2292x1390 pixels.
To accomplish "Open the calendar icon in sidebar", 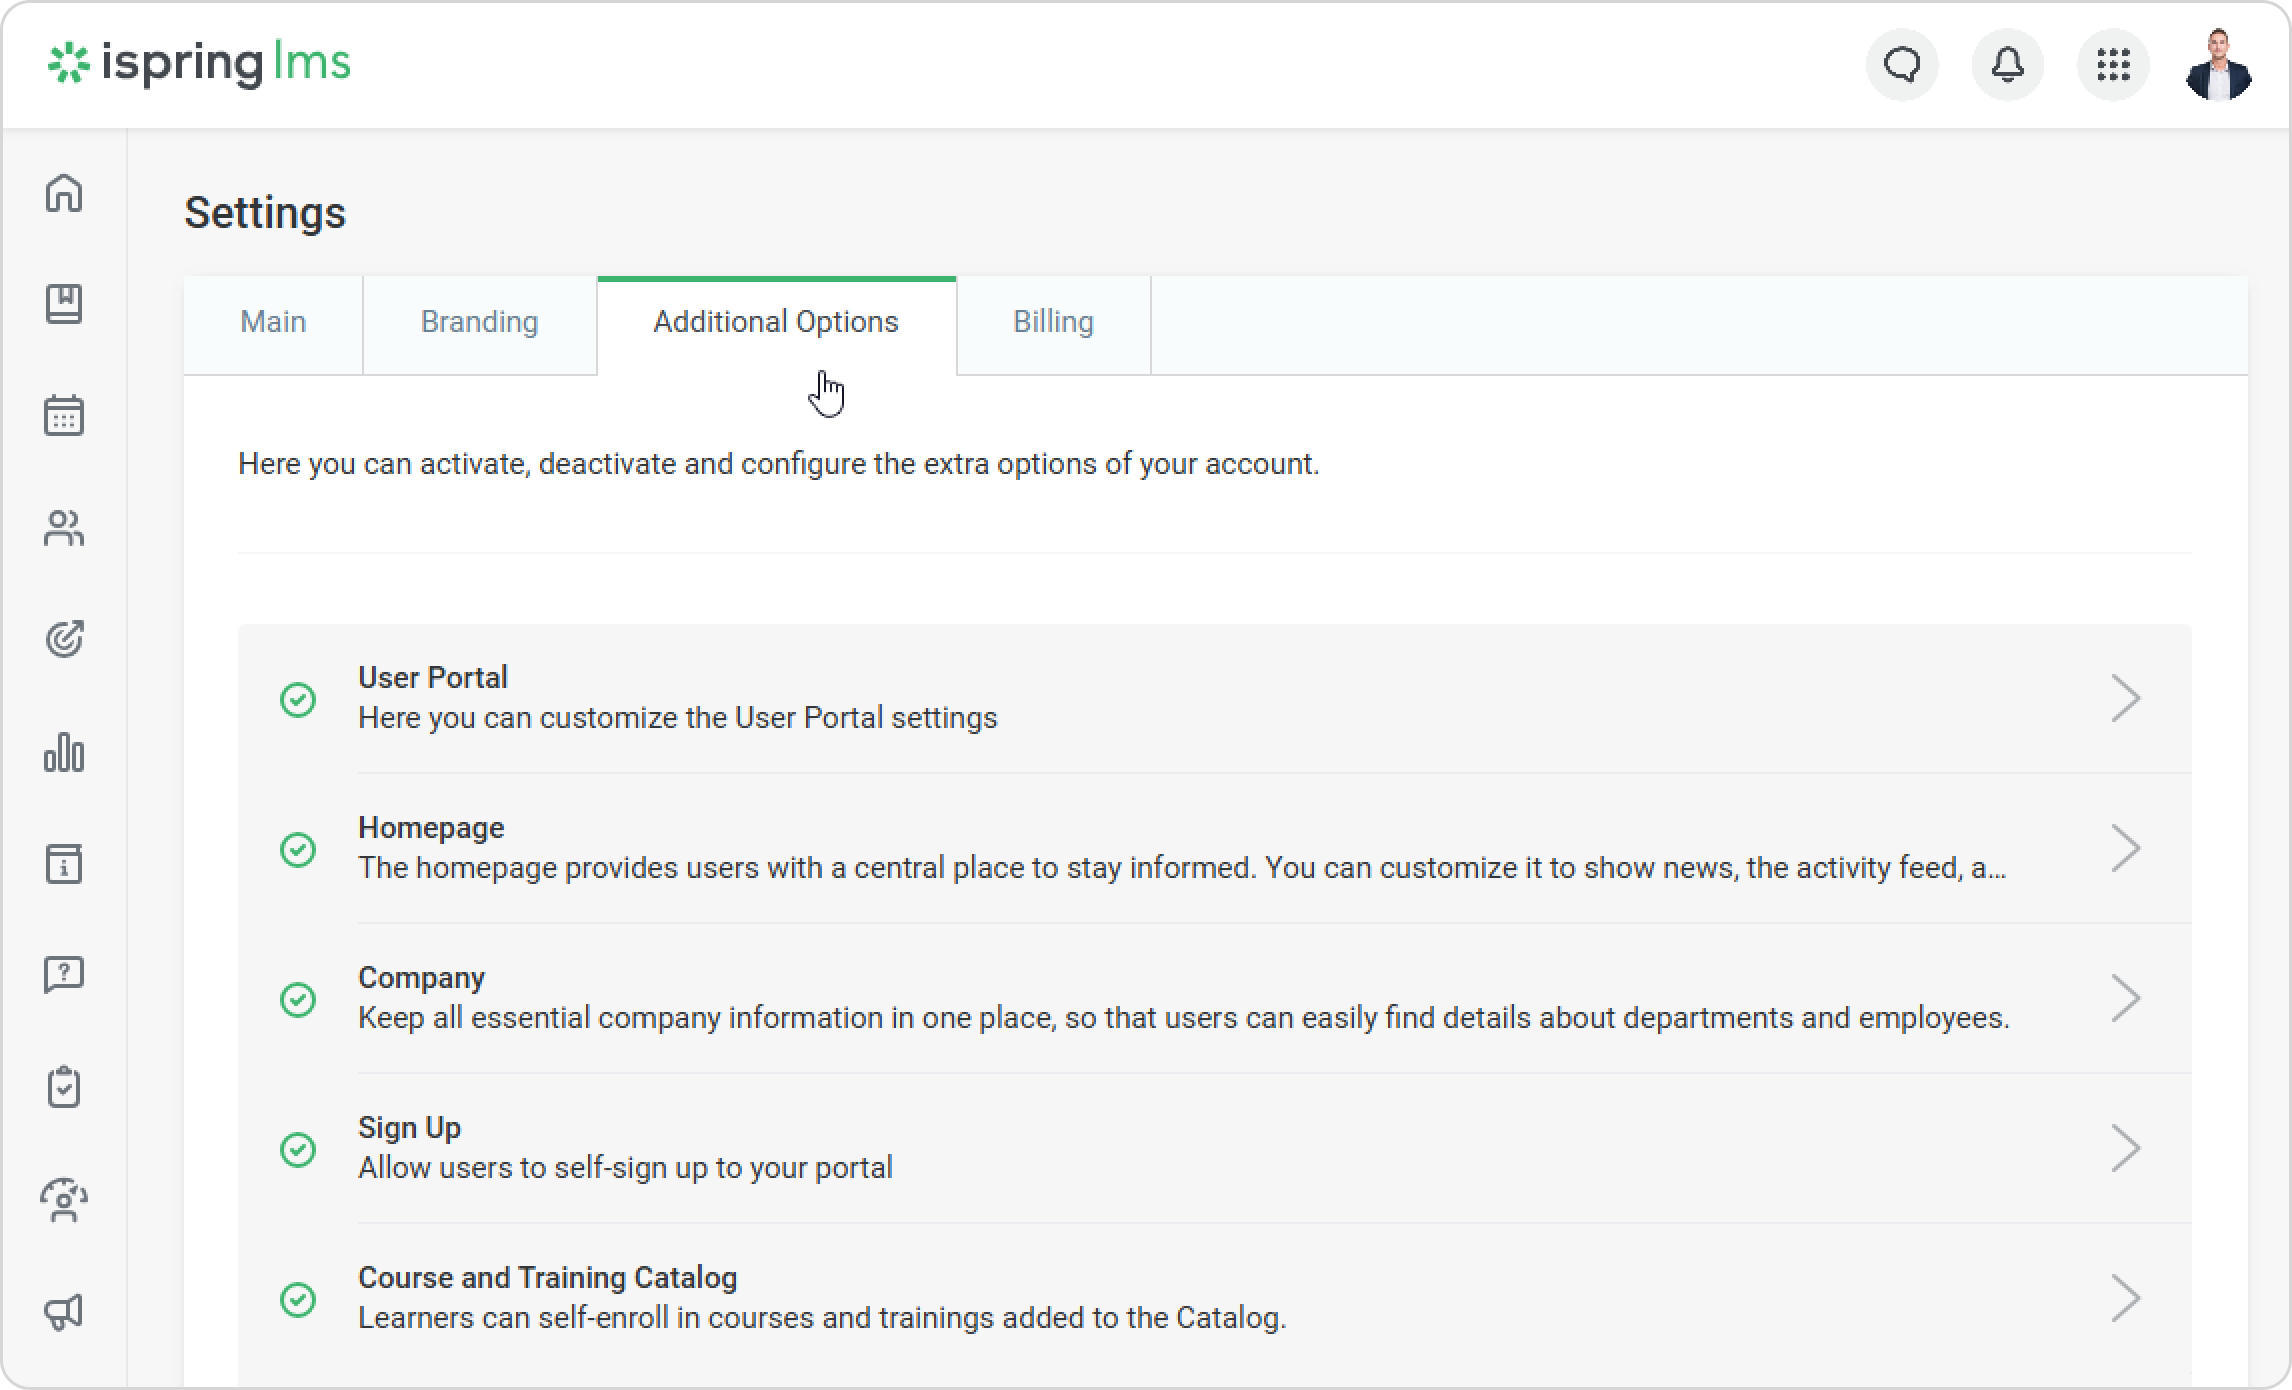I will click(64, 415).
